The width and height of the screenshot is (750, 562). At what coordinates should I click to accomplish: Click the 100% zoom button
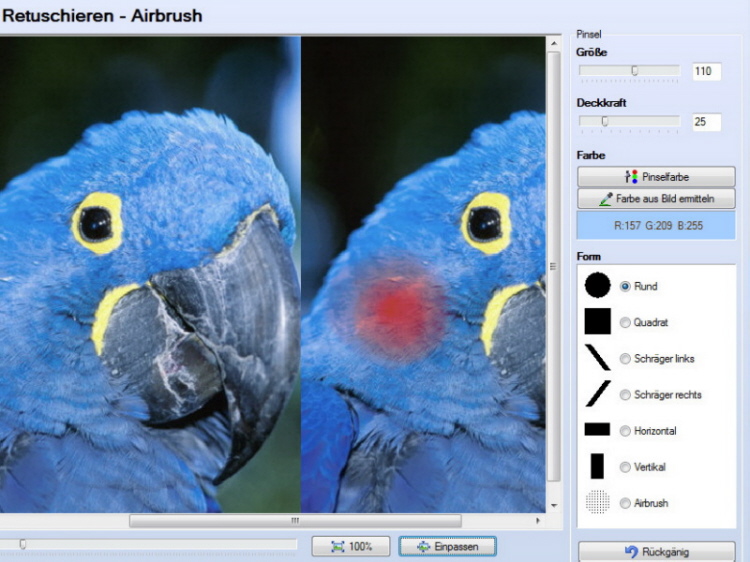pyautogui.click(x=350, y=547)
